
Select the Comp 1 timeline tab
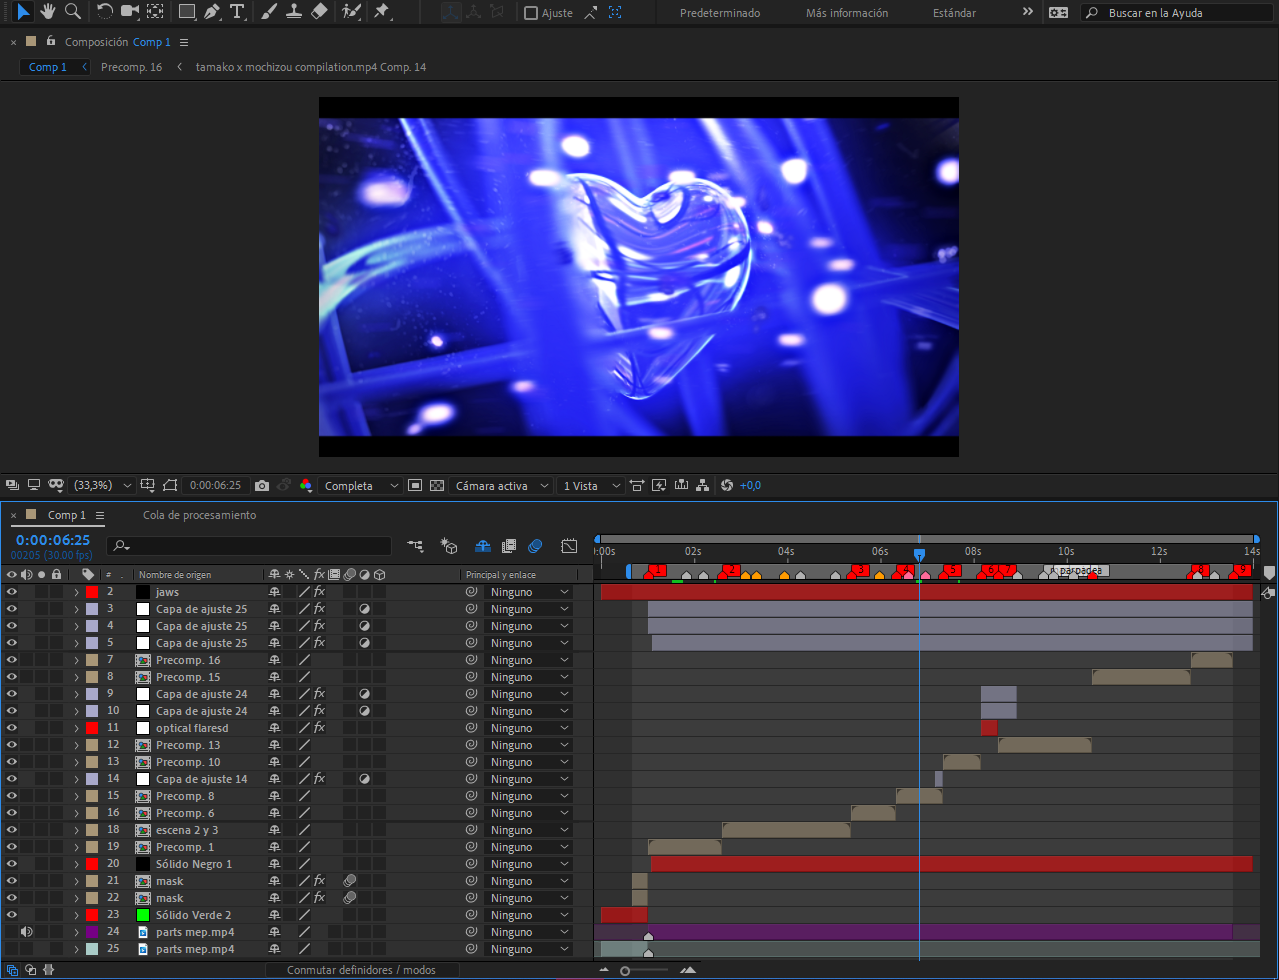point(67,515)
